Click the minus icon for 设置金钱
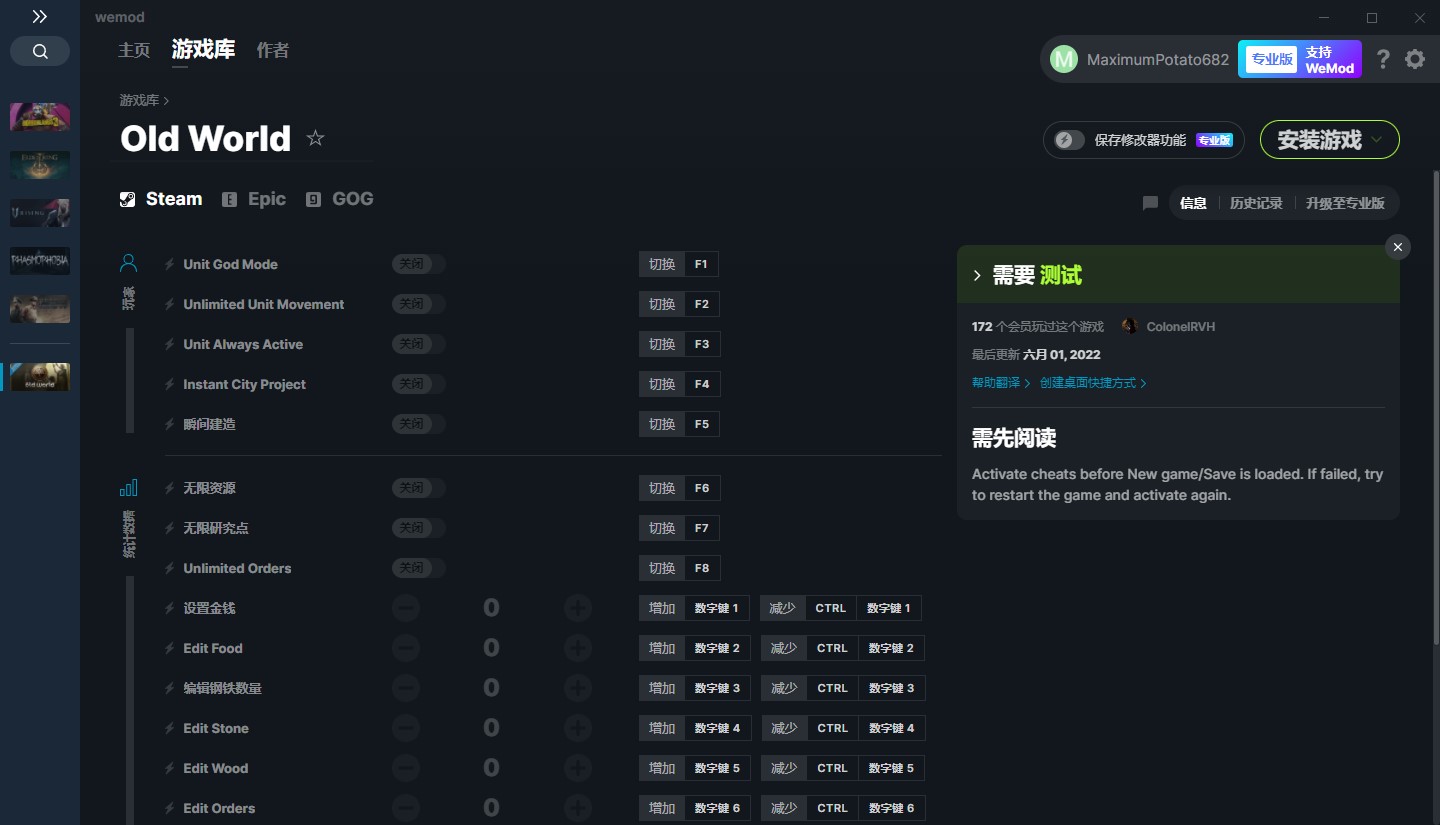Viewport: 1440px width, 825px height. point(406,608)
